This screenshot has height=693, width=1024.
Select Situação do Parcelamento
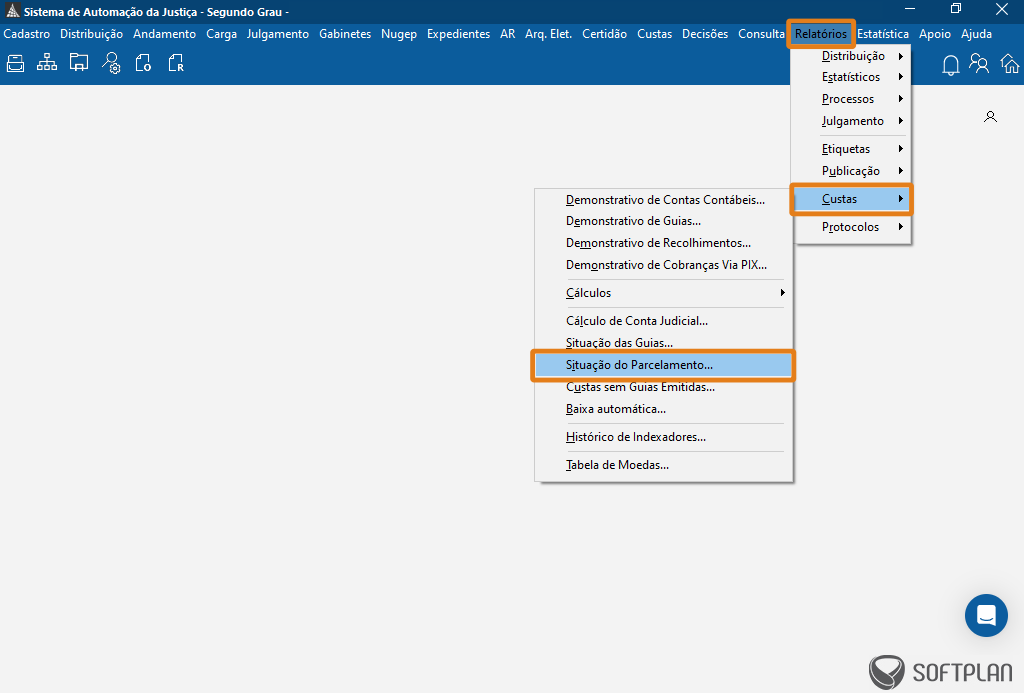tap(664, 365)
